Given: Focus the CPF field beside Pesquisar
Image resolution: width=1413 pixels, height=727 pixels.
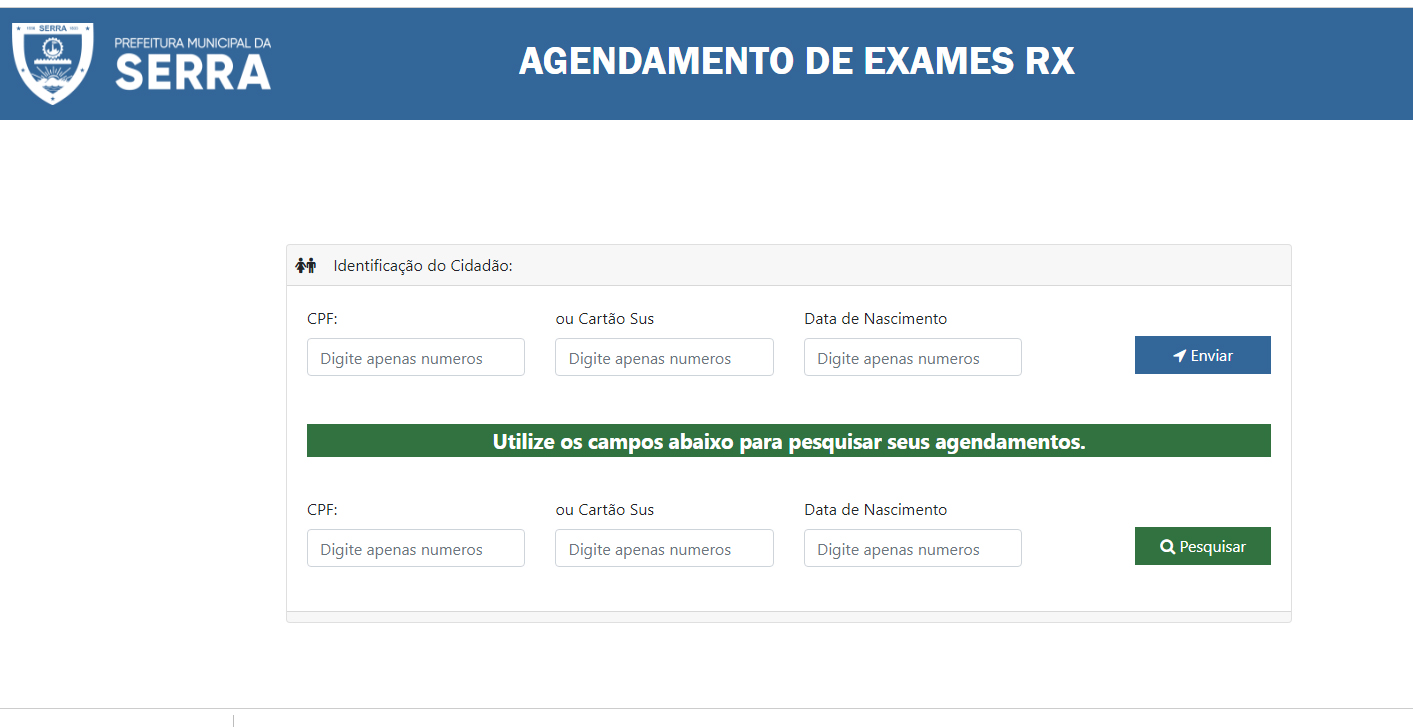Looking at the screenshot, I should (416, 548).
